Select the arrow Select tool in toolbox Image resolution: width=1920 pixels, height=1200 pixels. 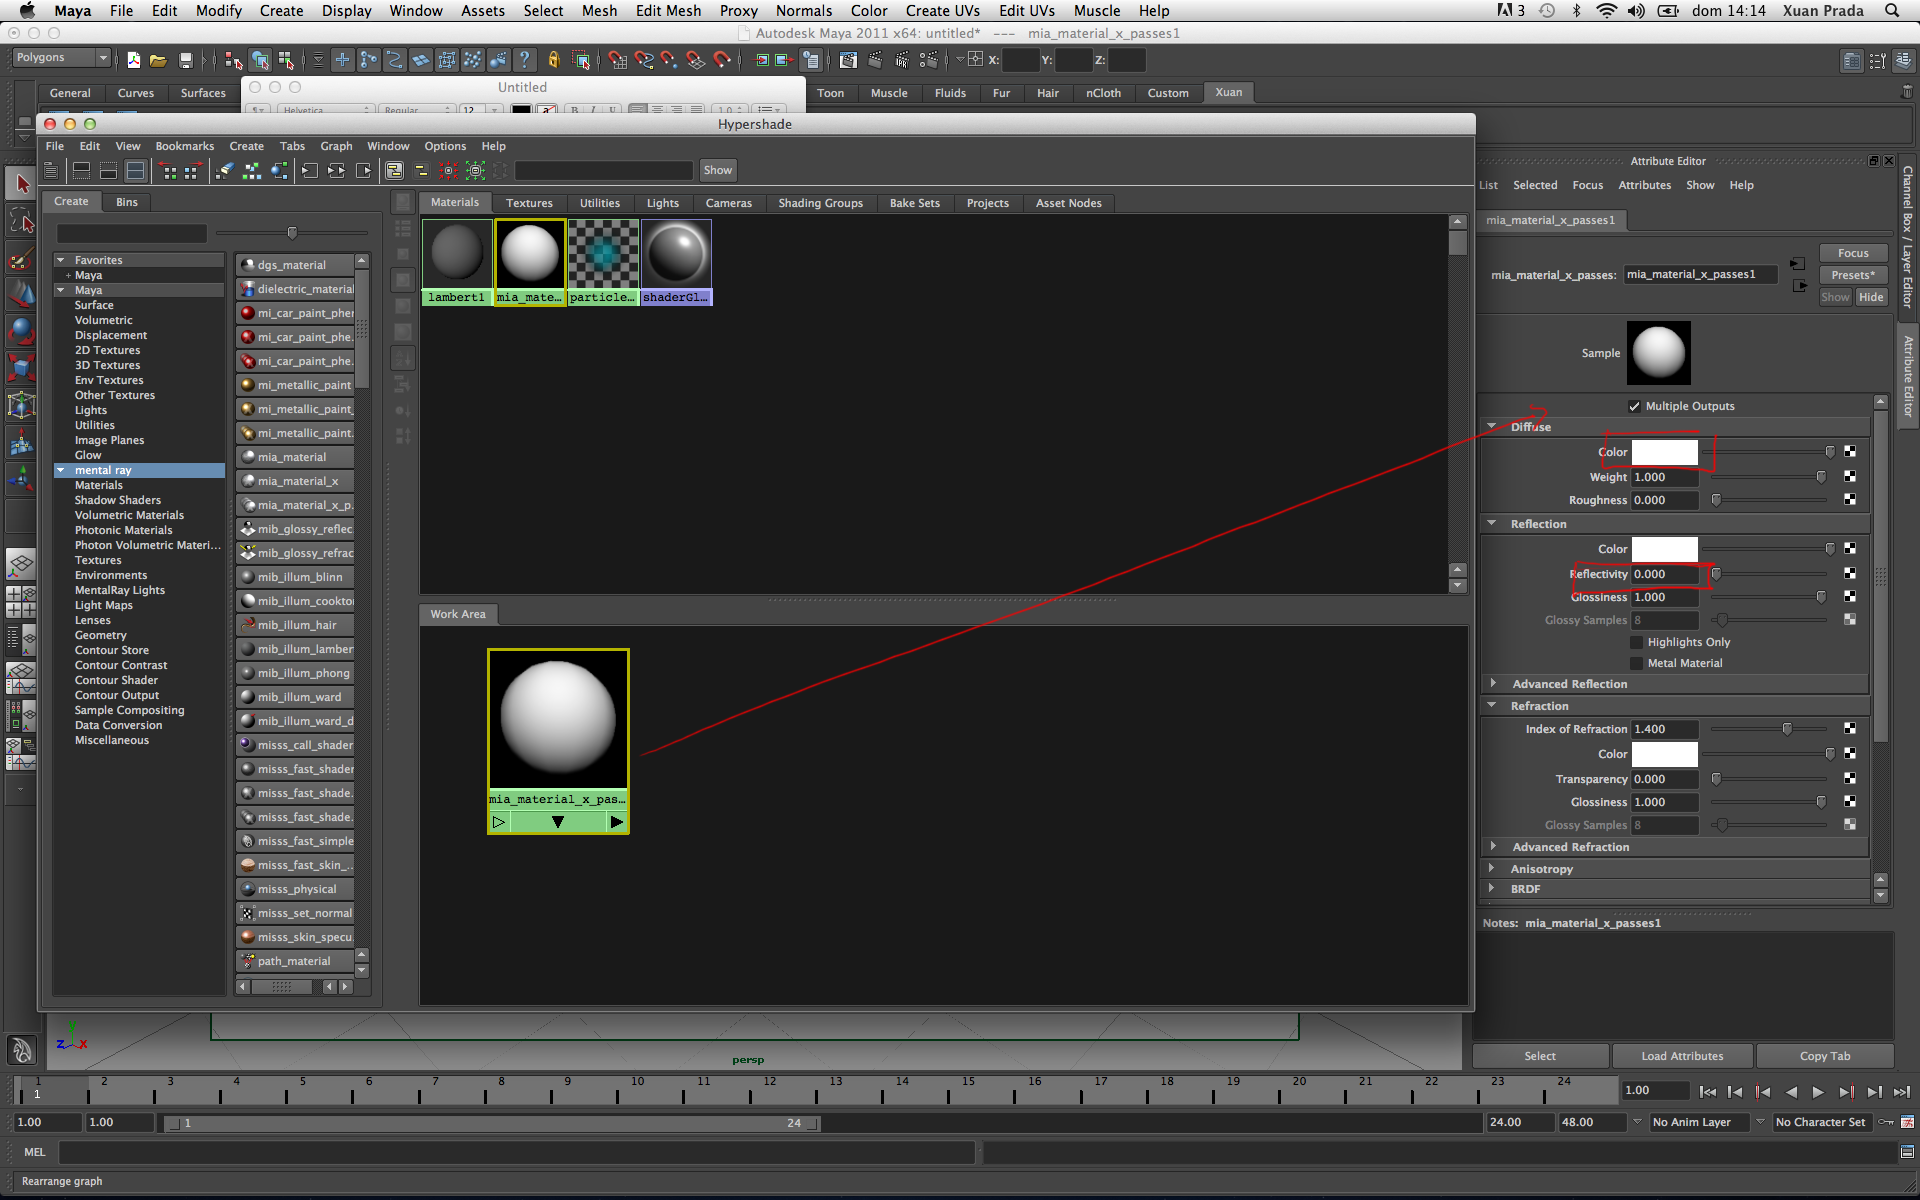[21, 184]
